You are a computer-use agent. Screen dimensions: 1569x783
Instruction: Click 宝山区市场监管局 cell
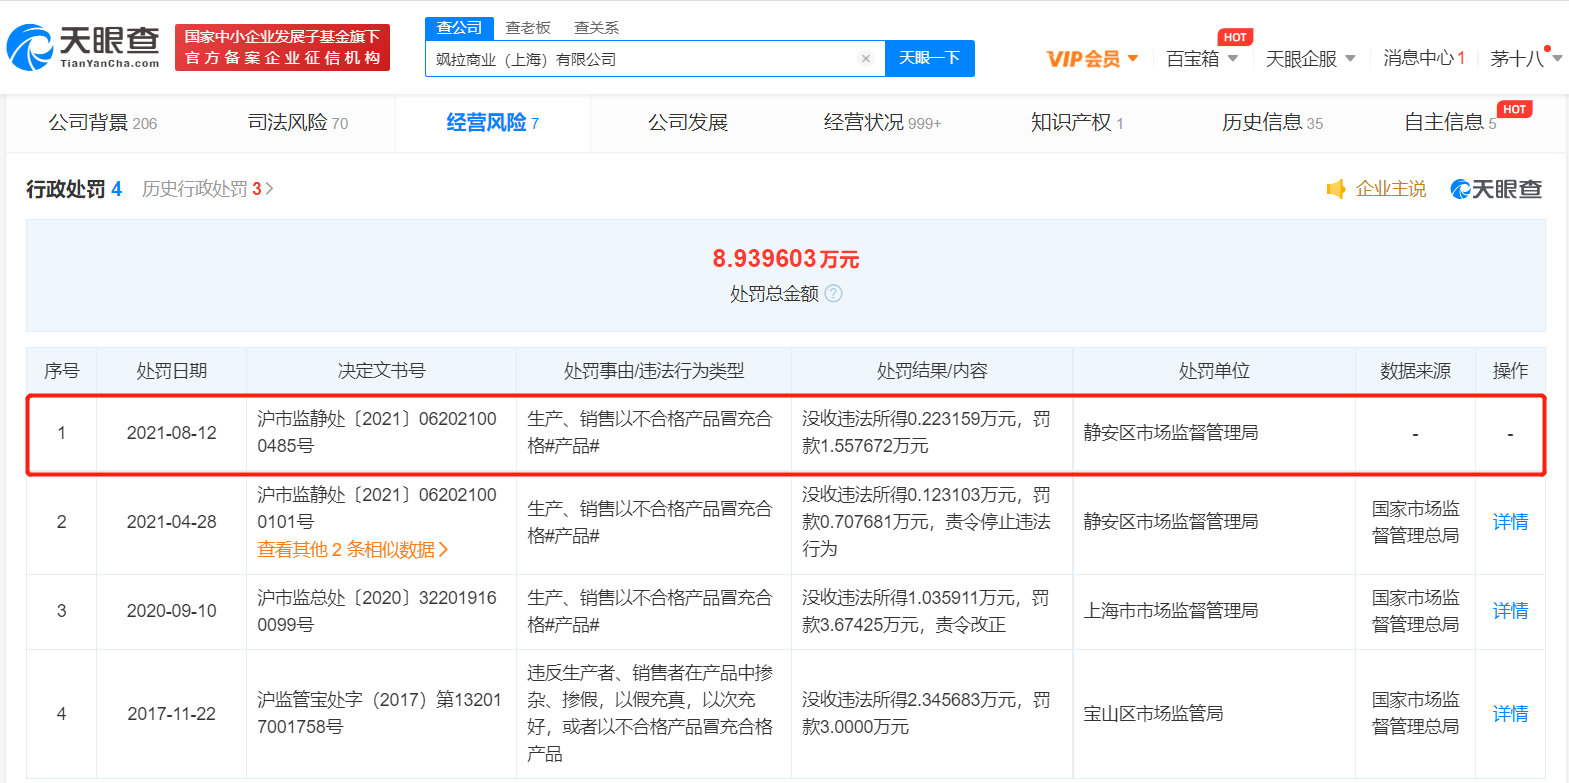(x=1153, y=714)
